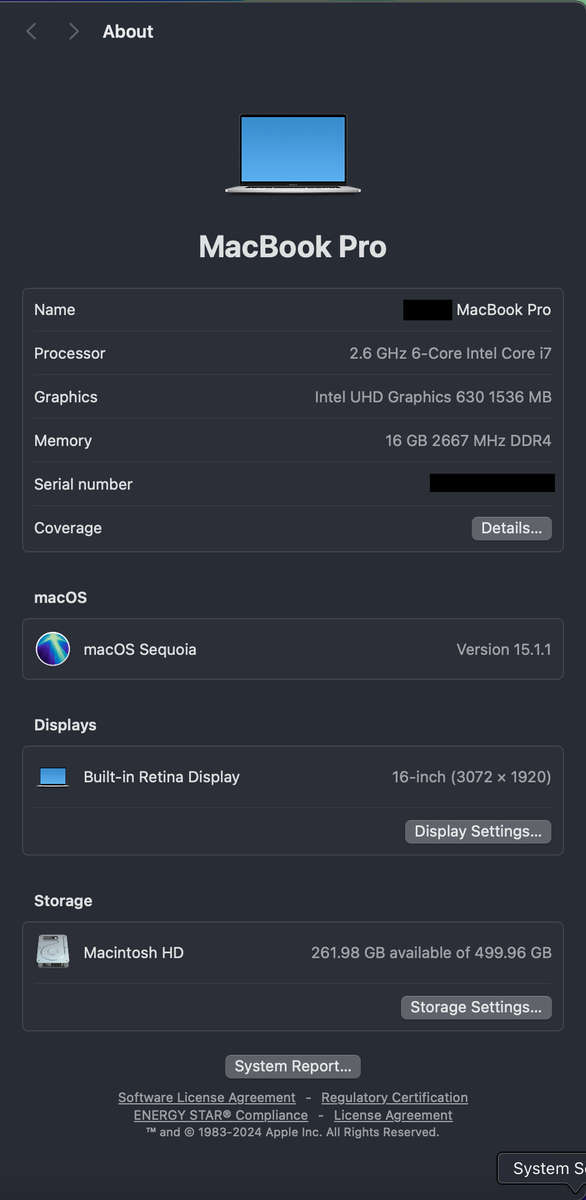The width and height of the screenshot is (586, 1200).
Task: Click the Built-in Retina Display icon
Action: click(x=52, y=776)
